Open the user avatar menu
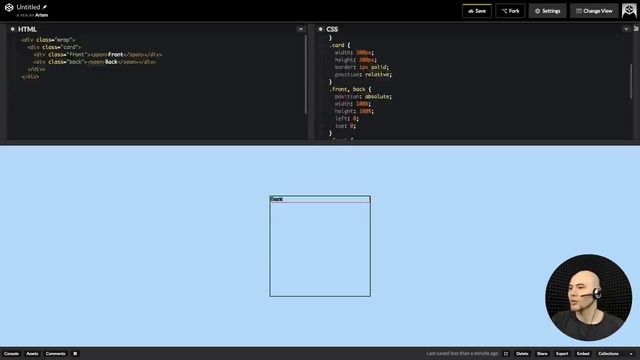 (x=629, y=11)
